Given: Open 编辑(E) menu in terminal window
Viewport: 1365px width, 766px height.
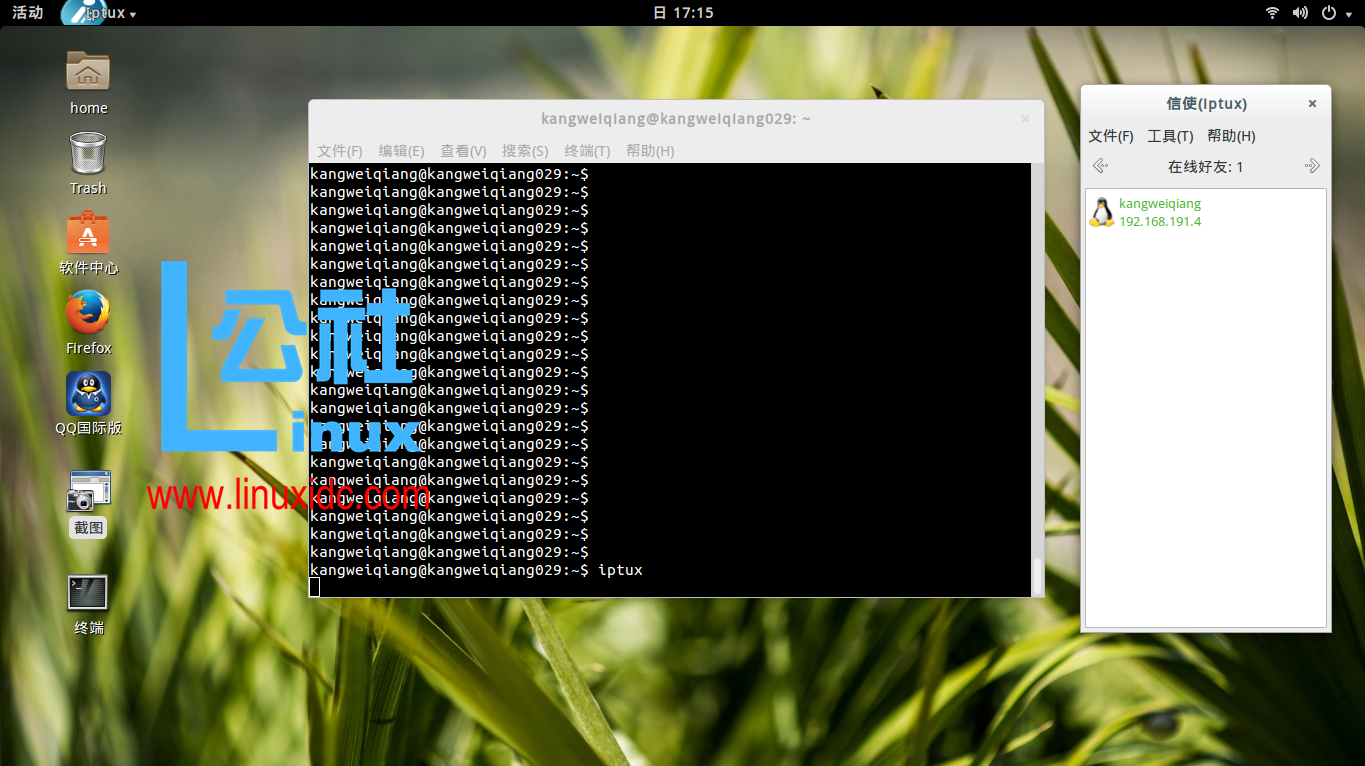Looking at the screenshot, I should point(401,151).
